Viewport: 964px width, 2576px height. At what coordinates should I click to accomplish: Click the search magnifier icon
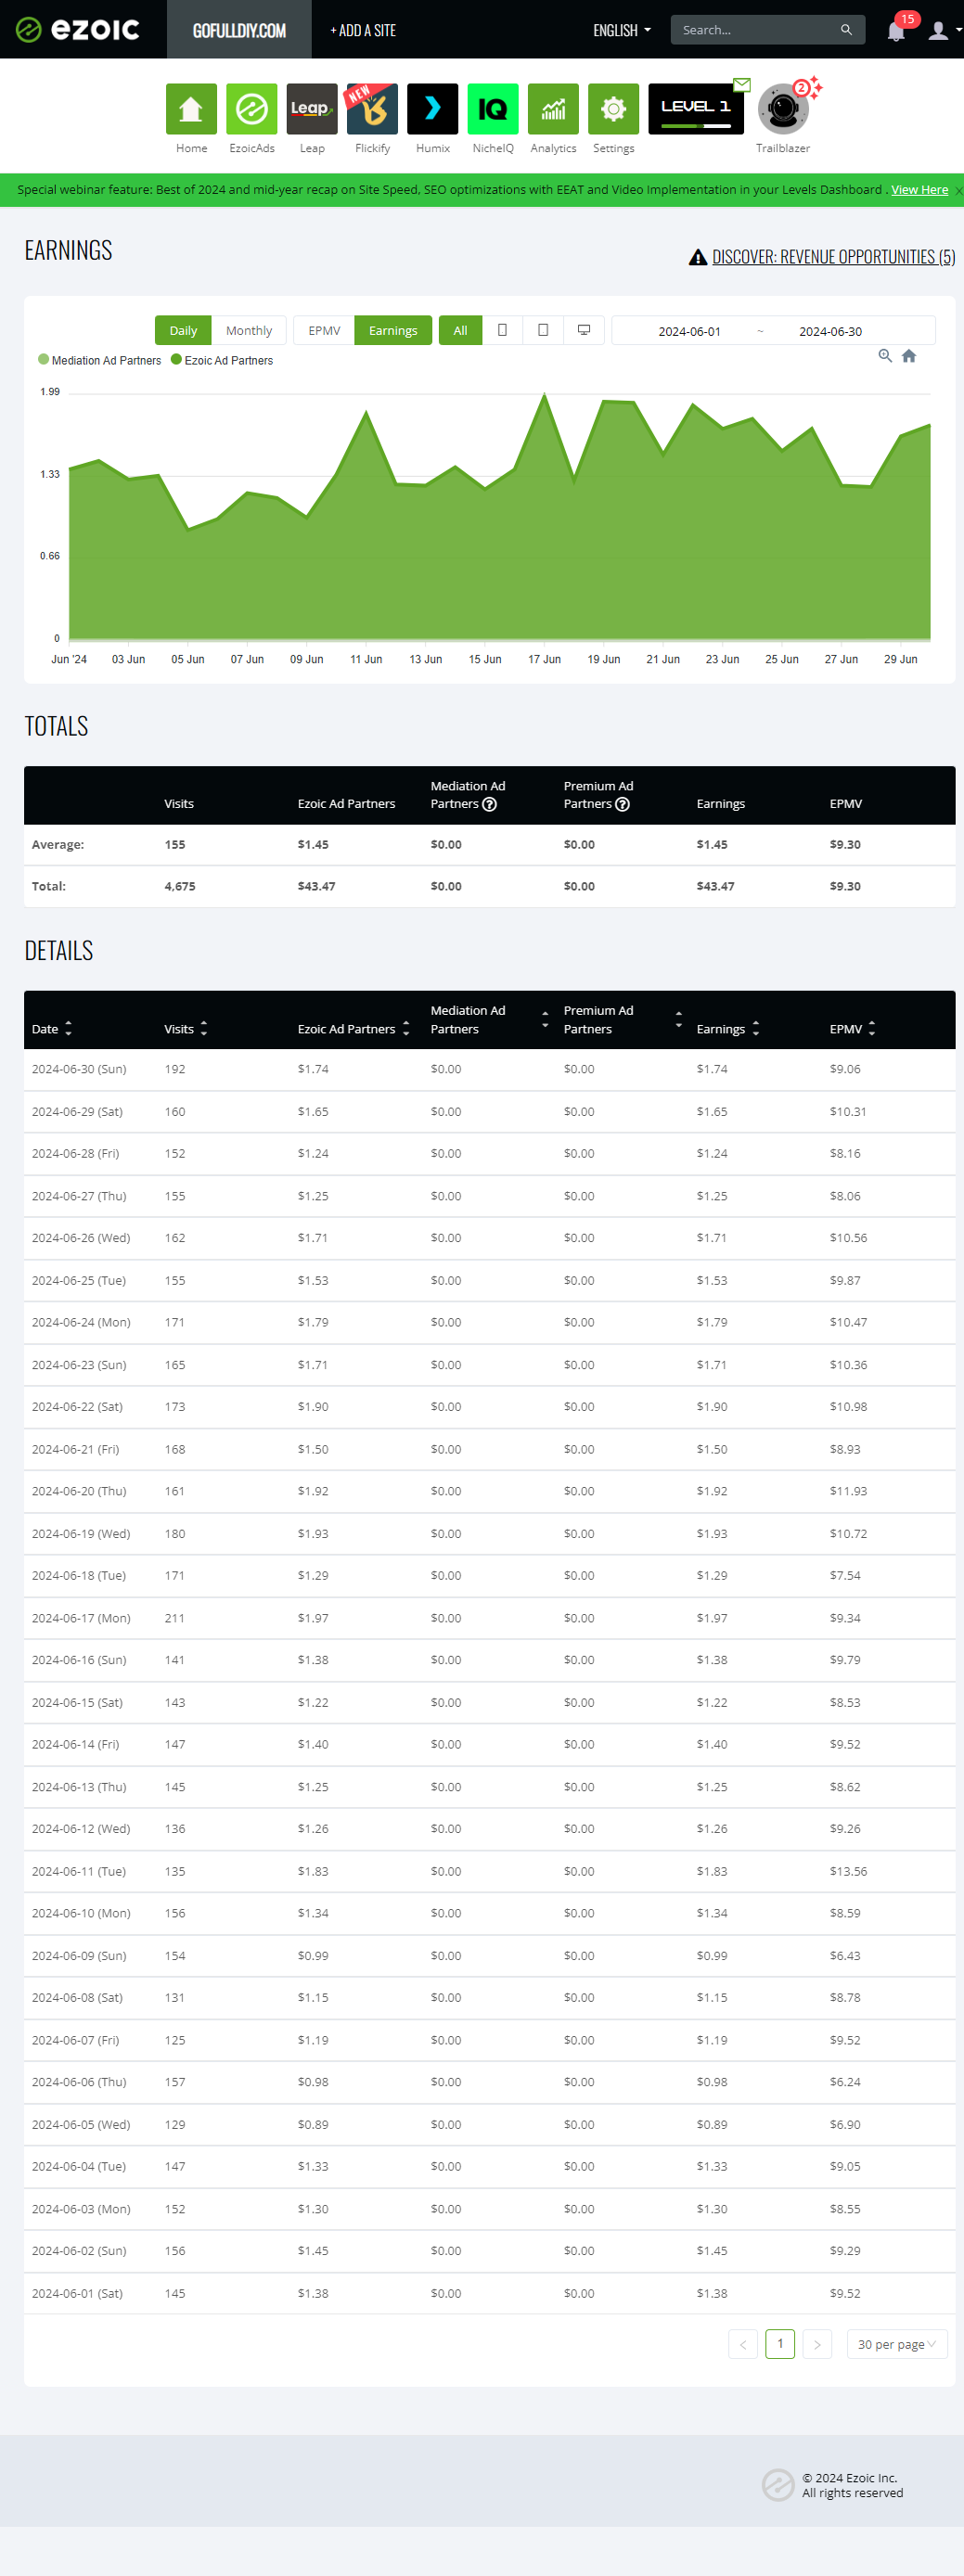846,30
